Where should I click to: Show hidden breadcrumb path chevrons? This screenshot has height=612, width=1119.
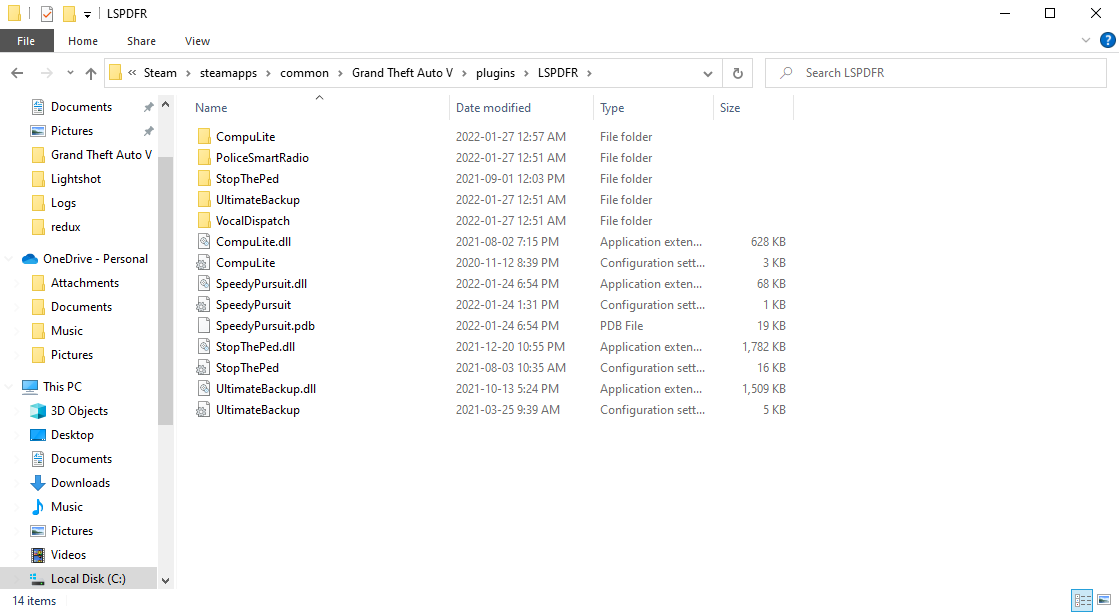click(x=132, y=73)
